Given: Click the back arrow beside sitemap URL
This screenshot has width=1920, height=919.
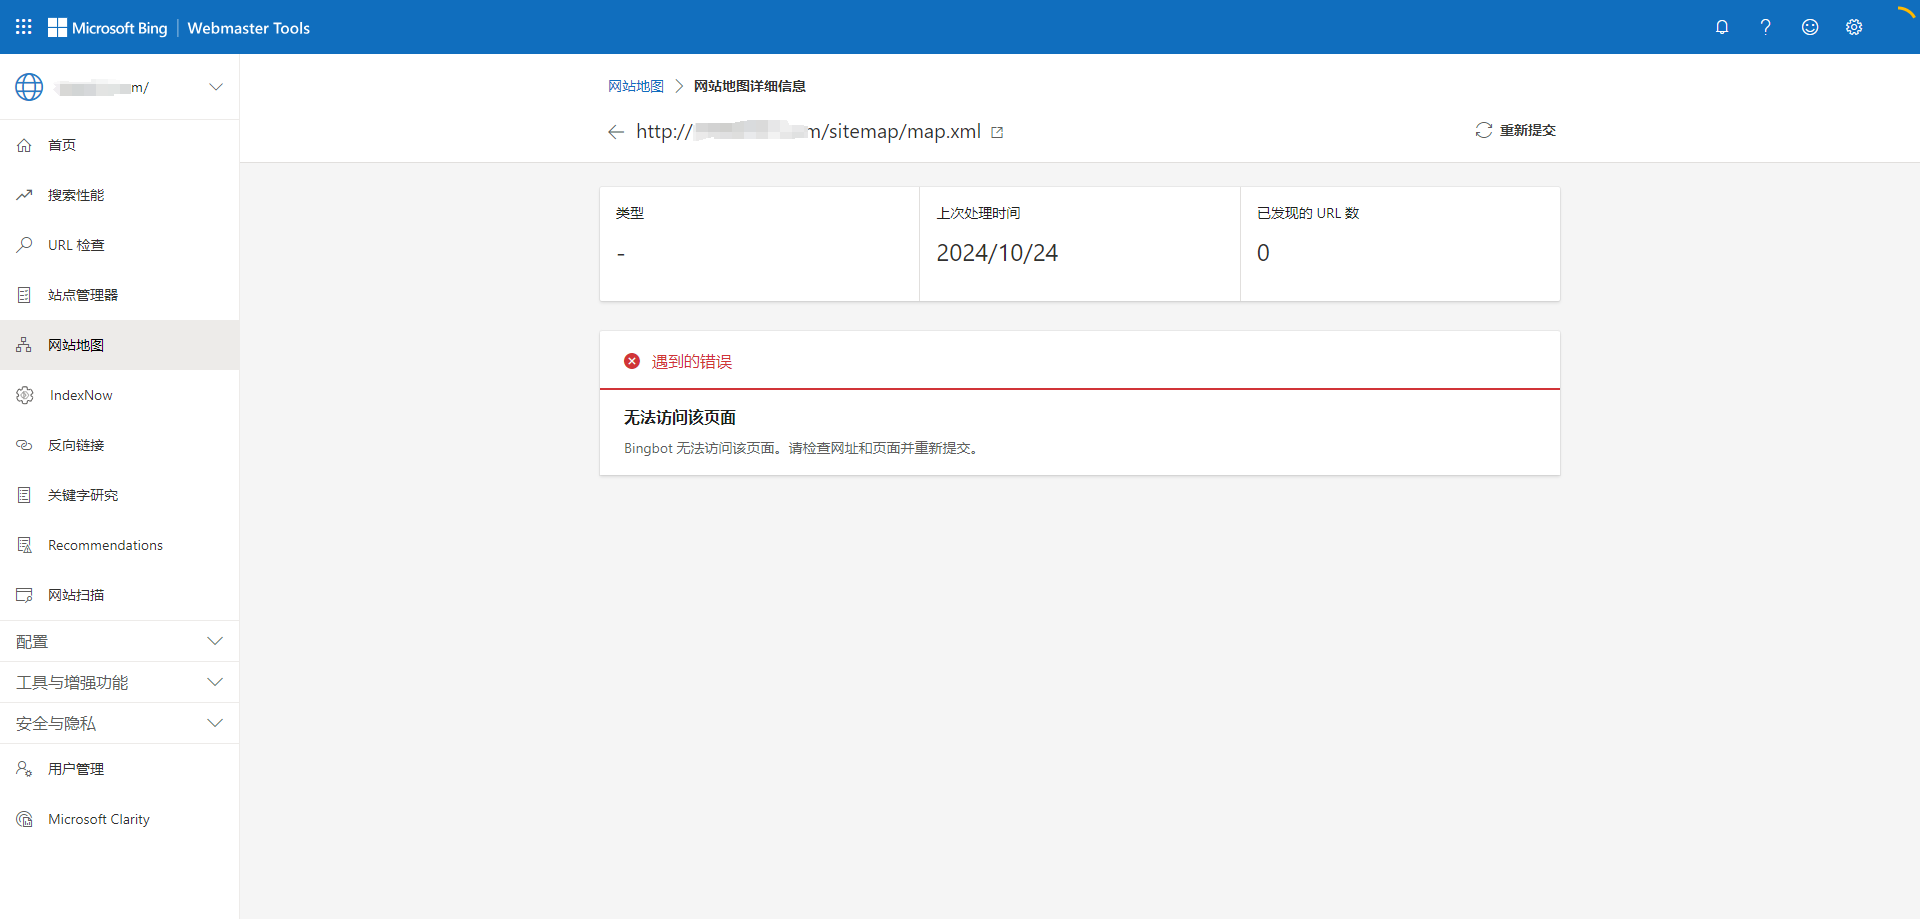Looking at the screenshot, I should point(616,132).
